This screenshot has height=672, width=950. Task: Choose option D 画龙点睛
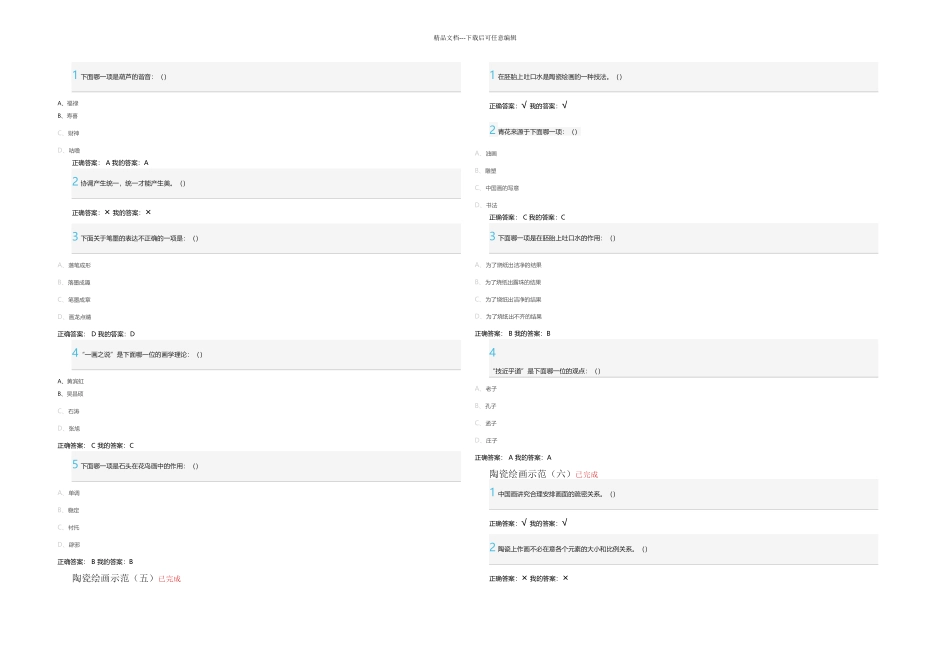(x=79, y=317)
